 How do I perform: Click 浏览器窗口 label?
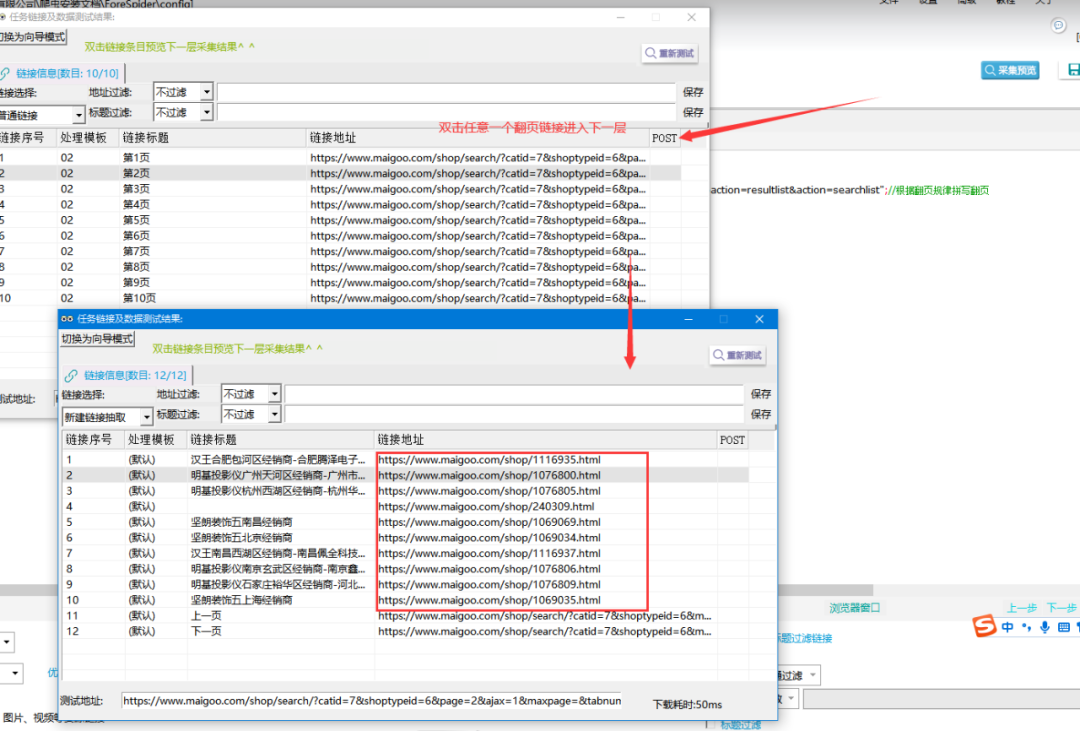click(854, 608)
